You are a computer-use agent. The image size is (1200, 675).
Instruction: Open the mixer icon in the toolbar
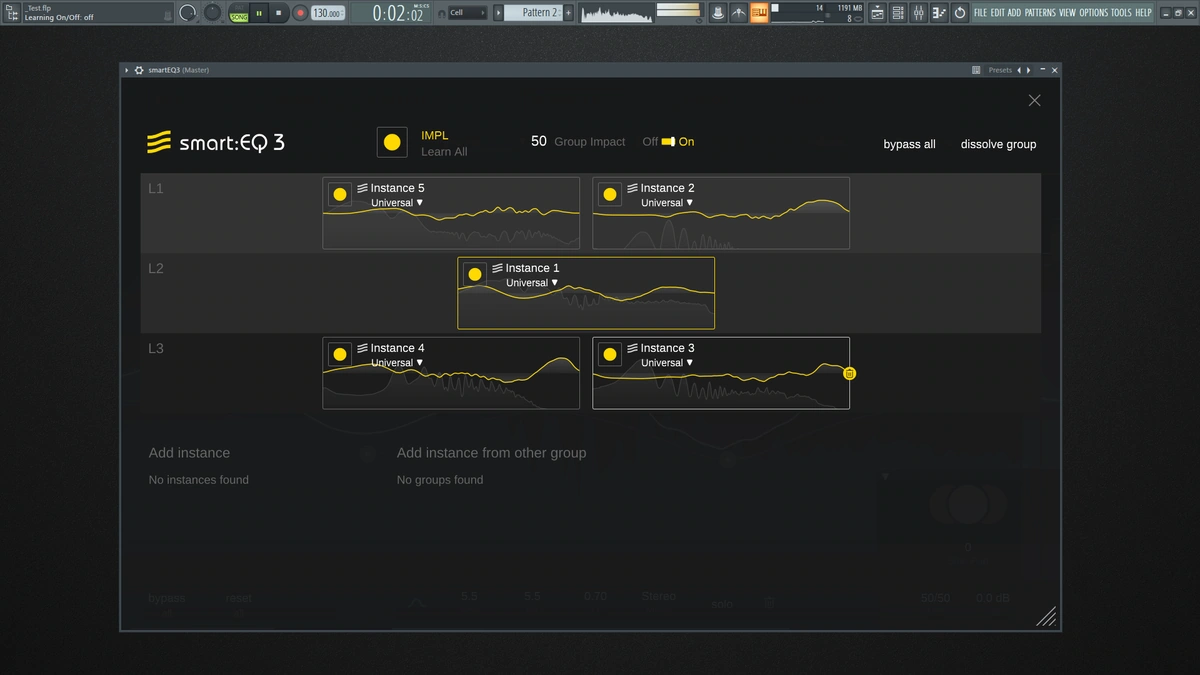click(918, 13)
